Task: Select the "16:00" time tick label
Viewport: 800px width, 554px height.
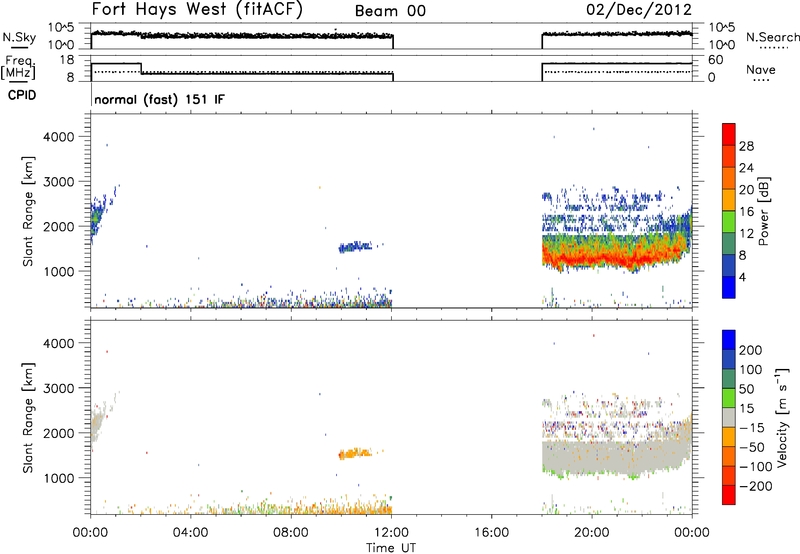Action: pyautogui.click(x=491, y=533)
